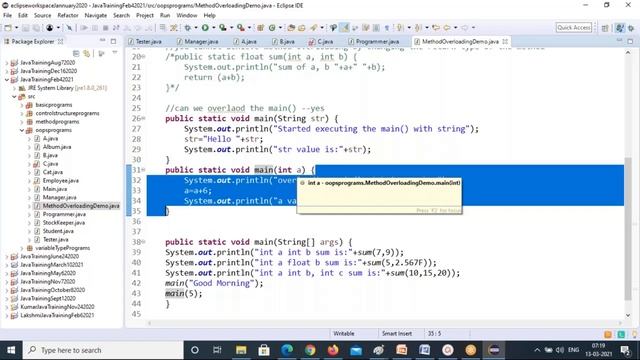This screenshot has width=640, height=360.
Task: Toggle the Mark Occurrences highlighter icon
Action: (345, 28)
